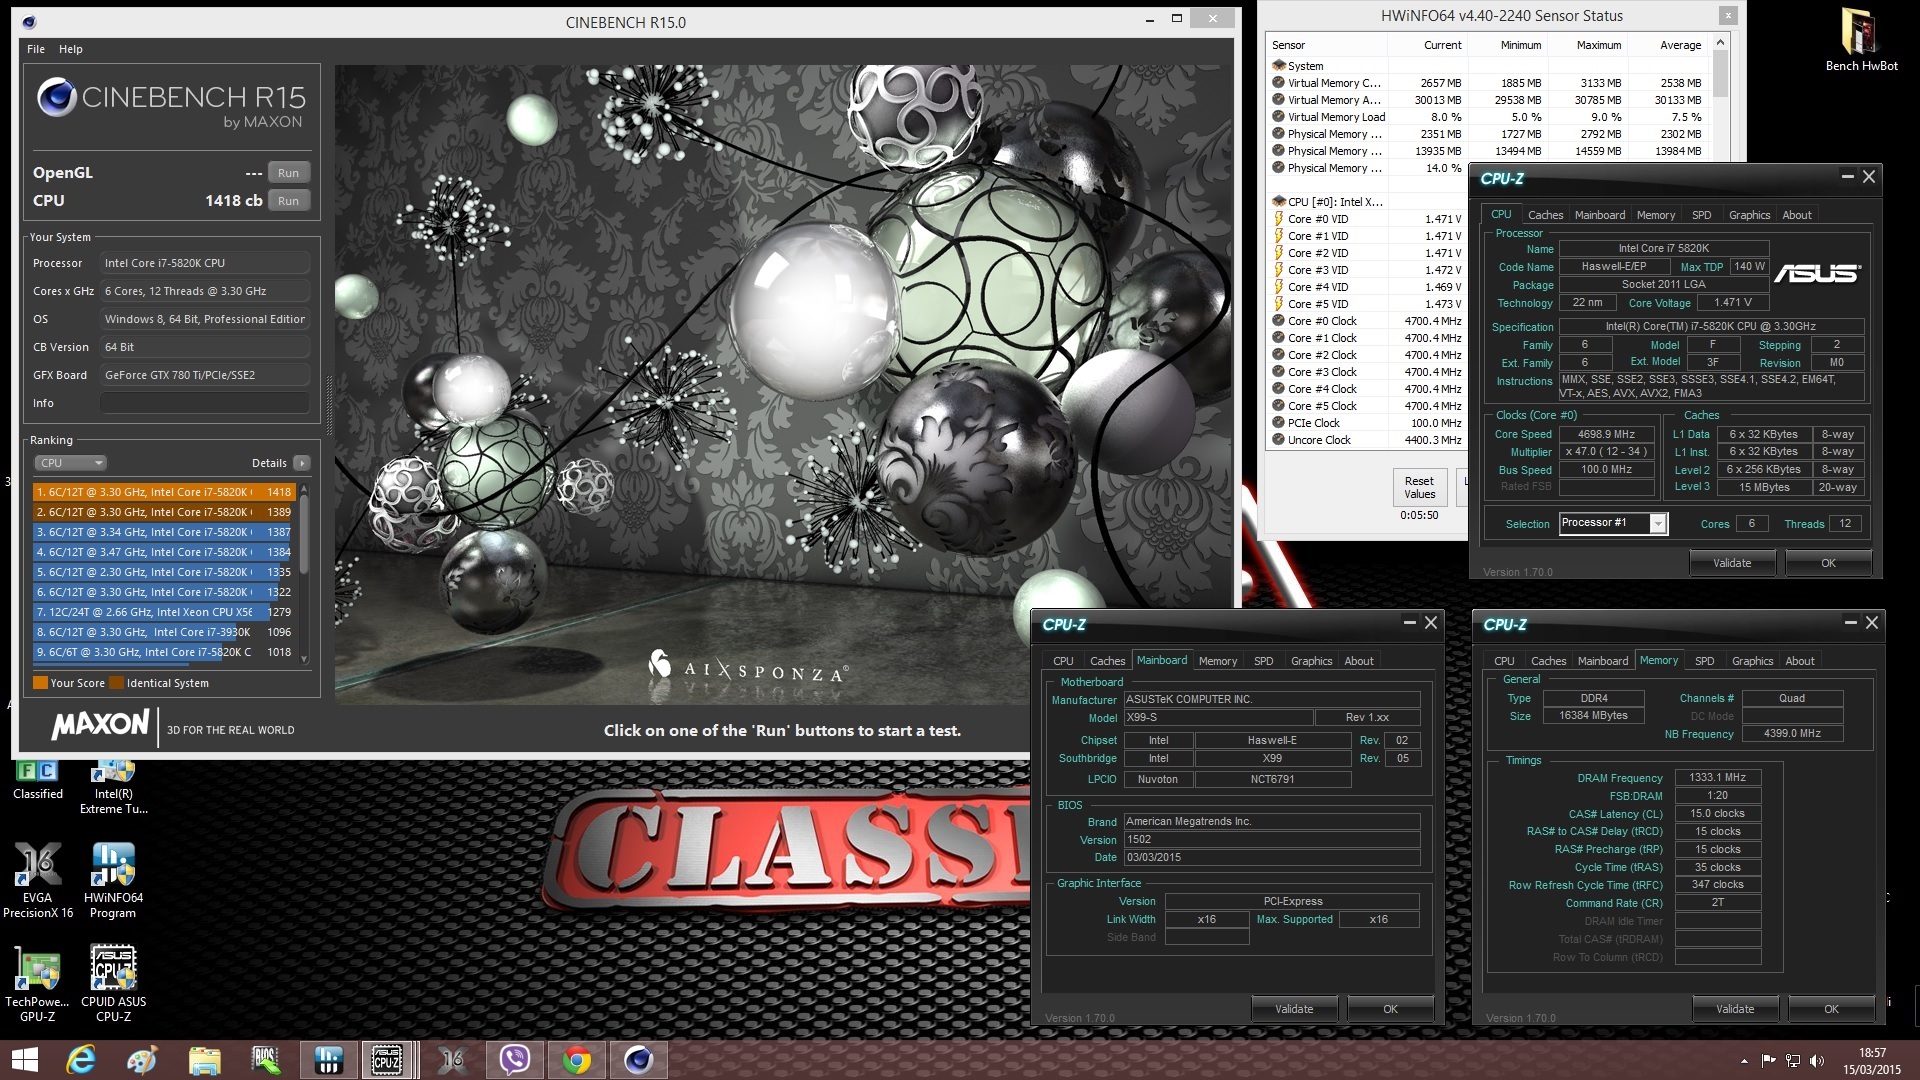Click Validate in top CPU-Z window

[1732, 563]
